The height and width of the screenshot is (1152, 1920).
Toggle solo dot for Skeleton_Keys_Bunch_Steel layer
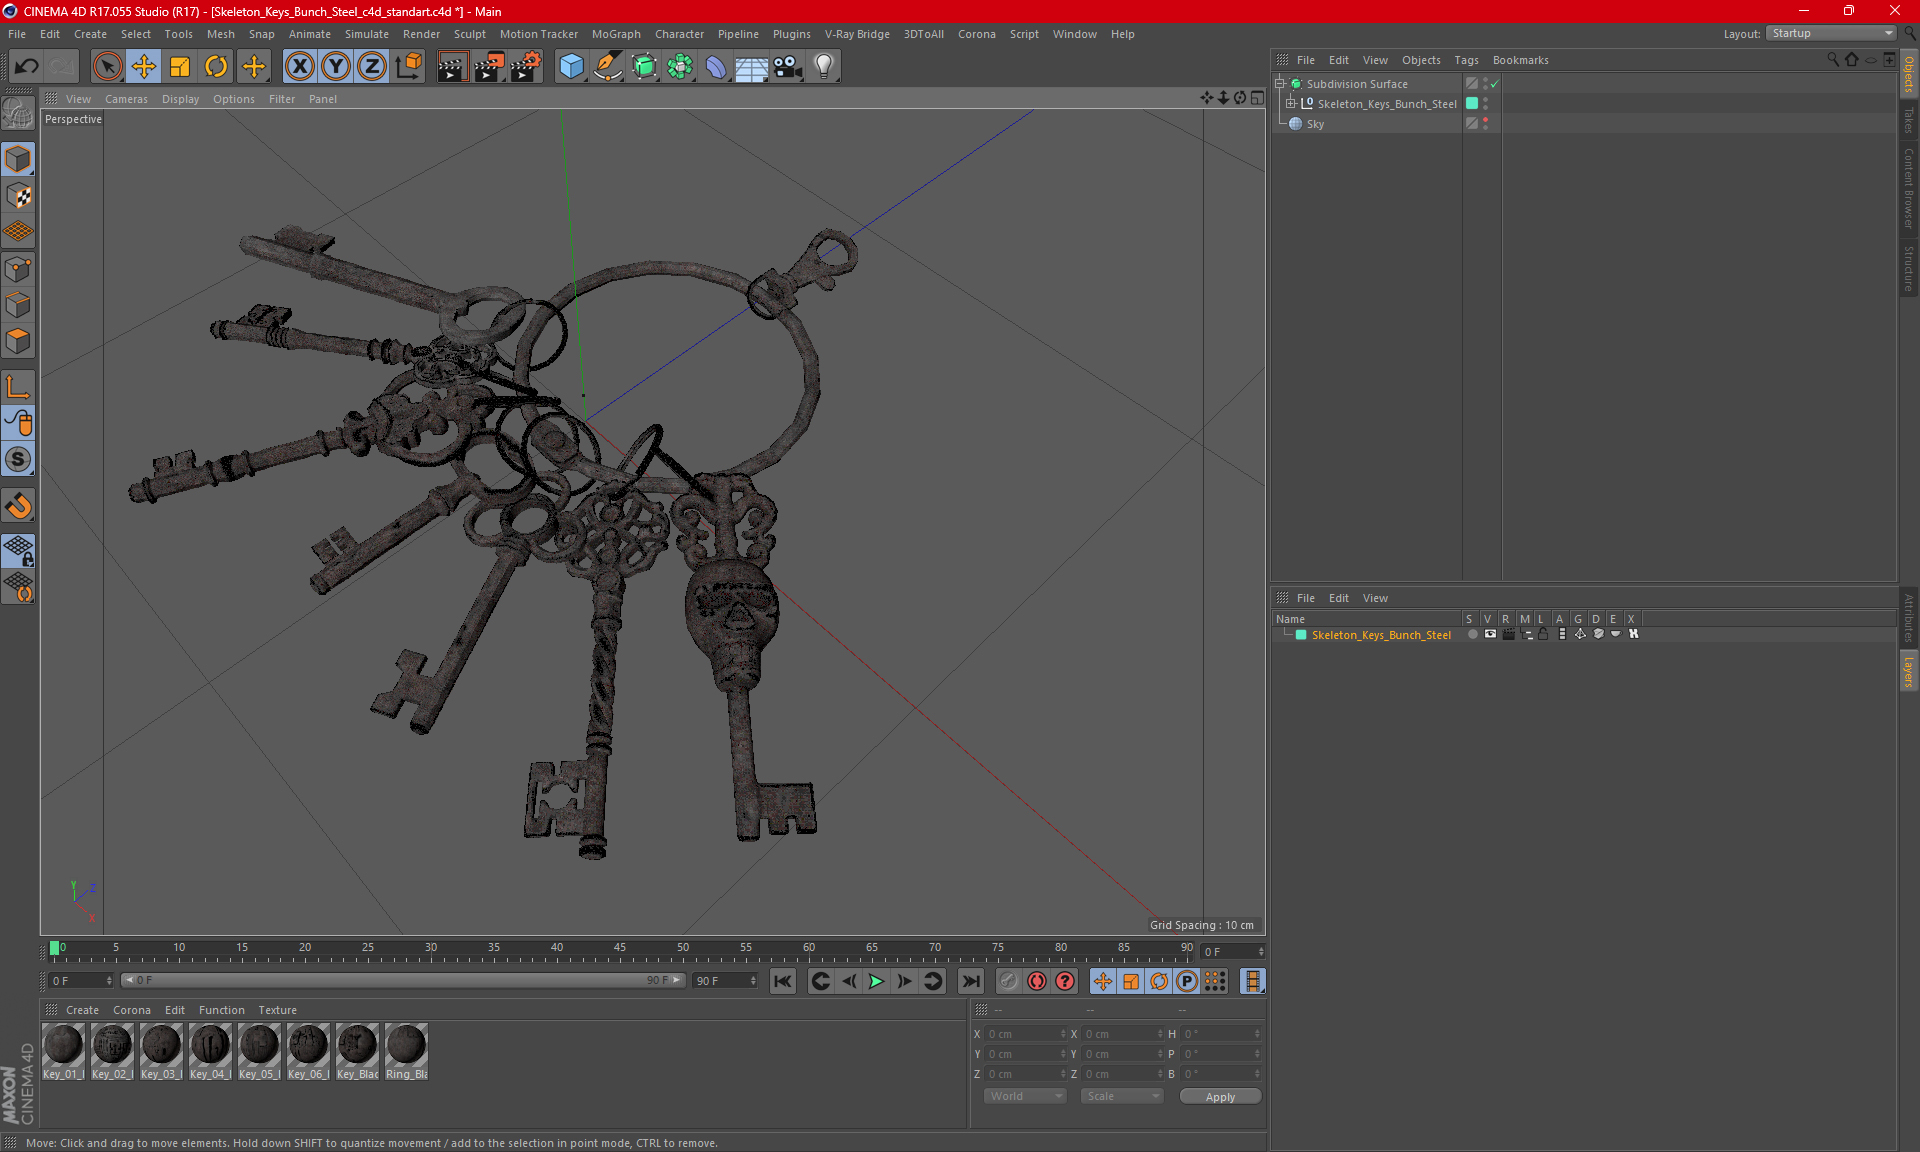[1472, 635]
